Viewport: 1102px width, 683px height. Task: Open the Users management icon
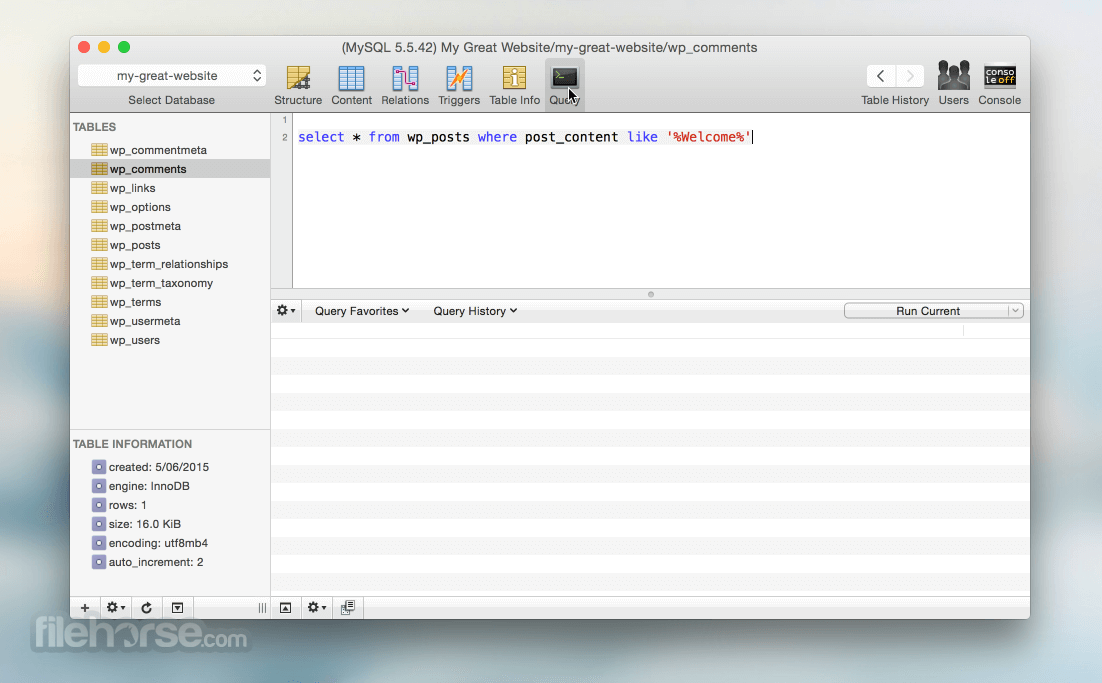[x=953, y=84]
